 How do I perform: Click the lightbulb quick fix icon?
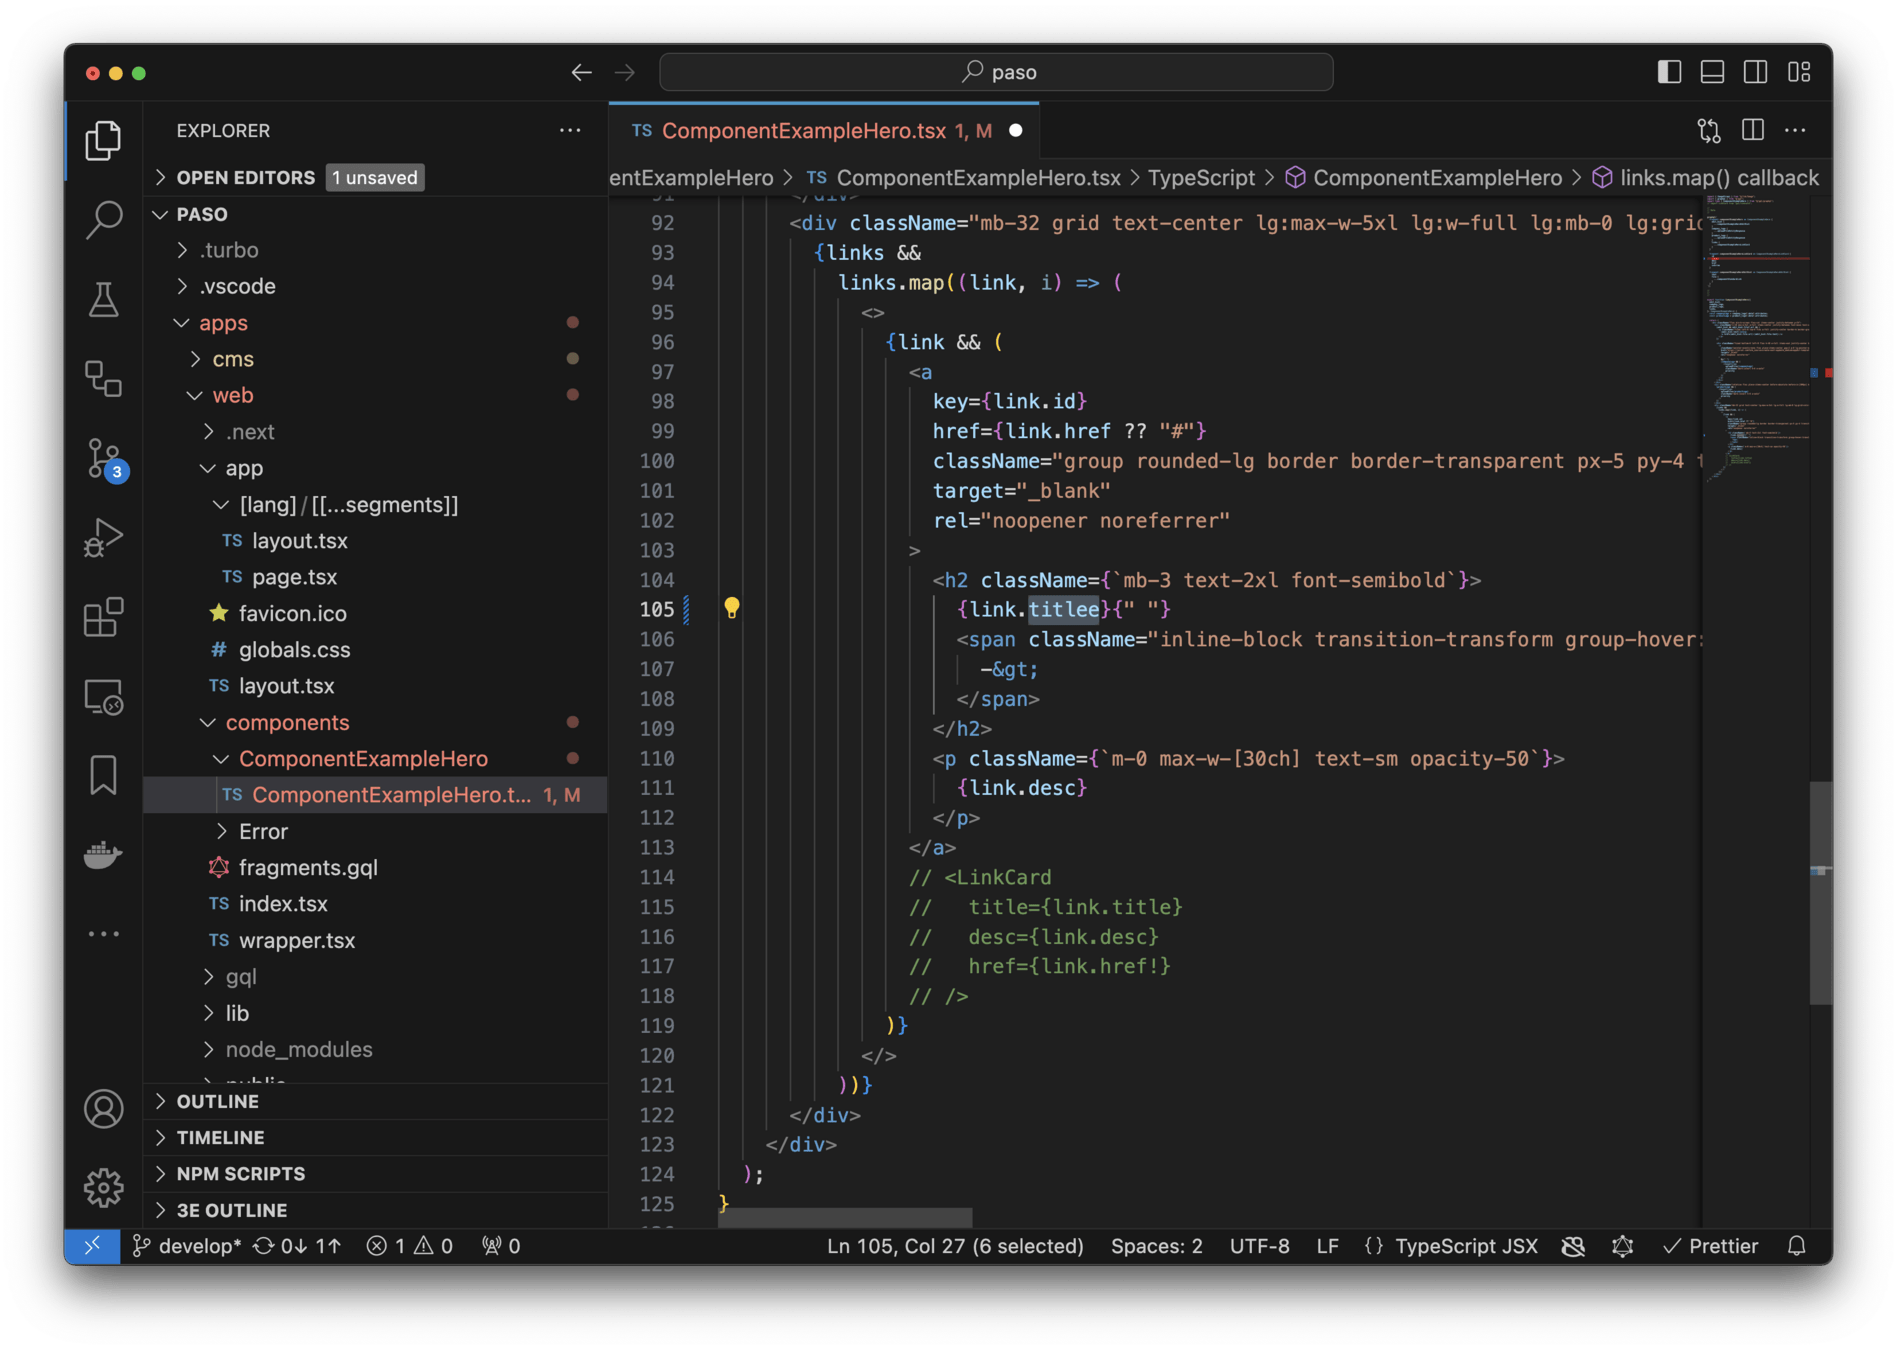click(732, 608)
